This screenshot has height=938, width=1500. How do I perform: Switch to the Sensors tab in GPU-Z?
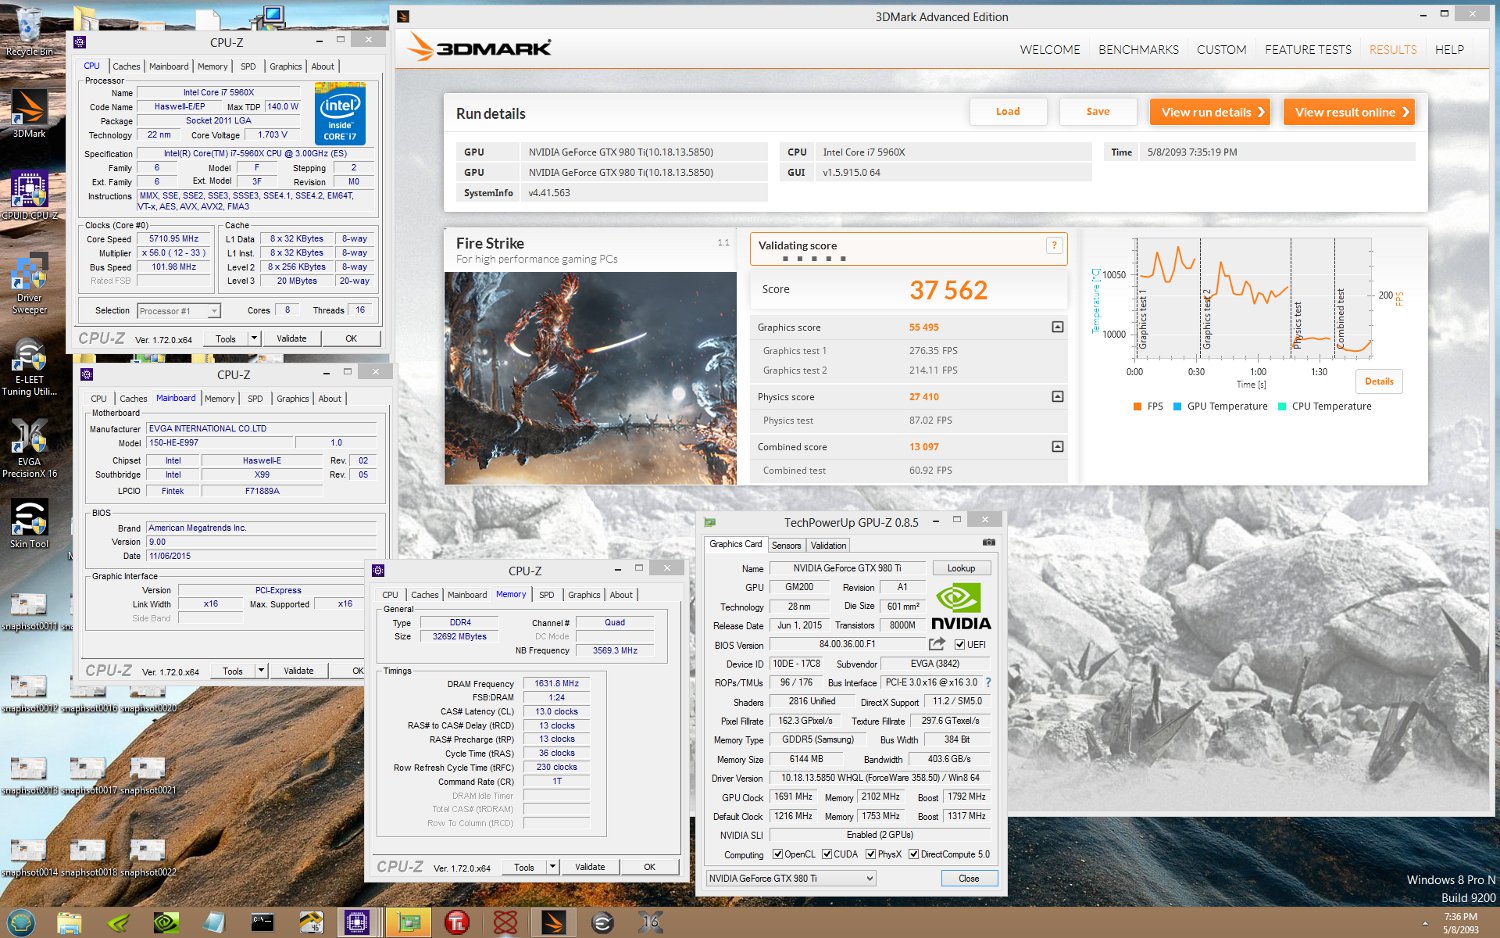pyautogui.click(x=786, y=545)
